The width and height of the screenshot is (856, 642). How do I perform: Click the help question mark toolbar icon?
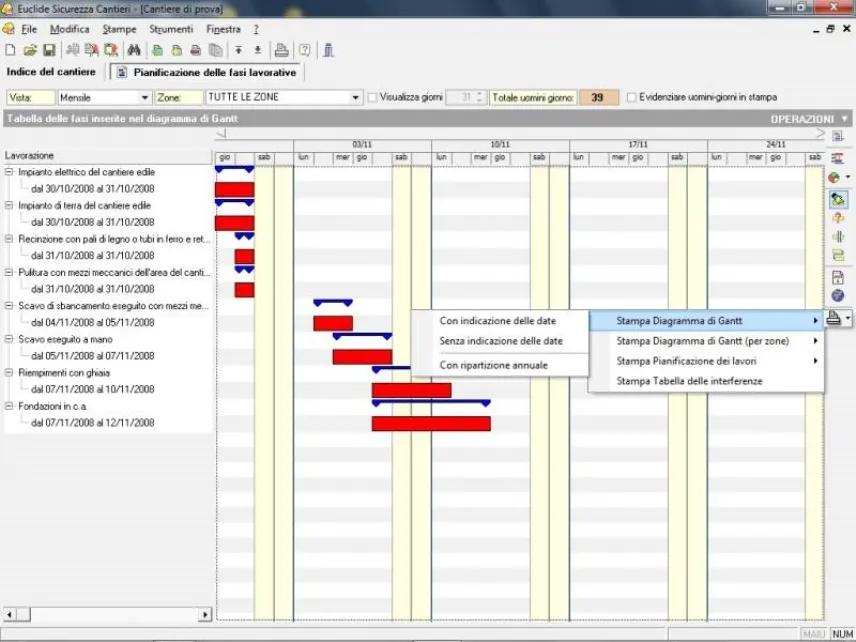coord(305,50)
